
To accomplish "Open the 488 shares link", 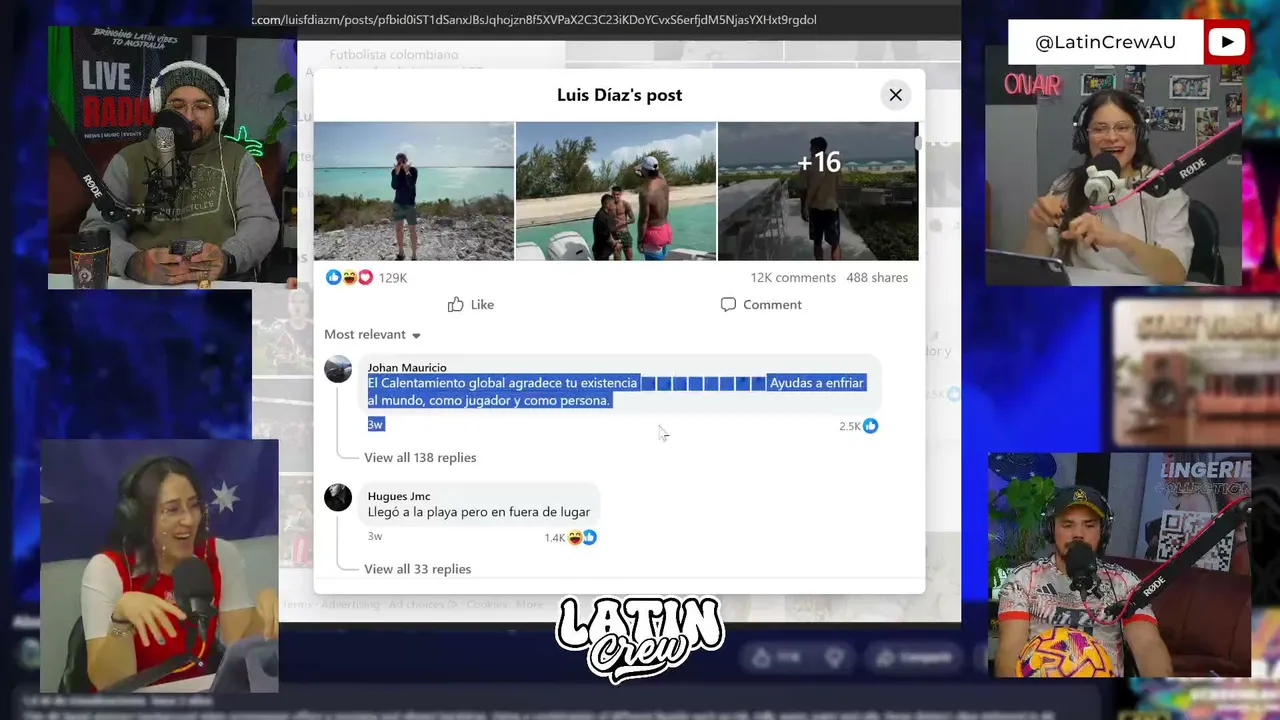I will tap(877, 277).
